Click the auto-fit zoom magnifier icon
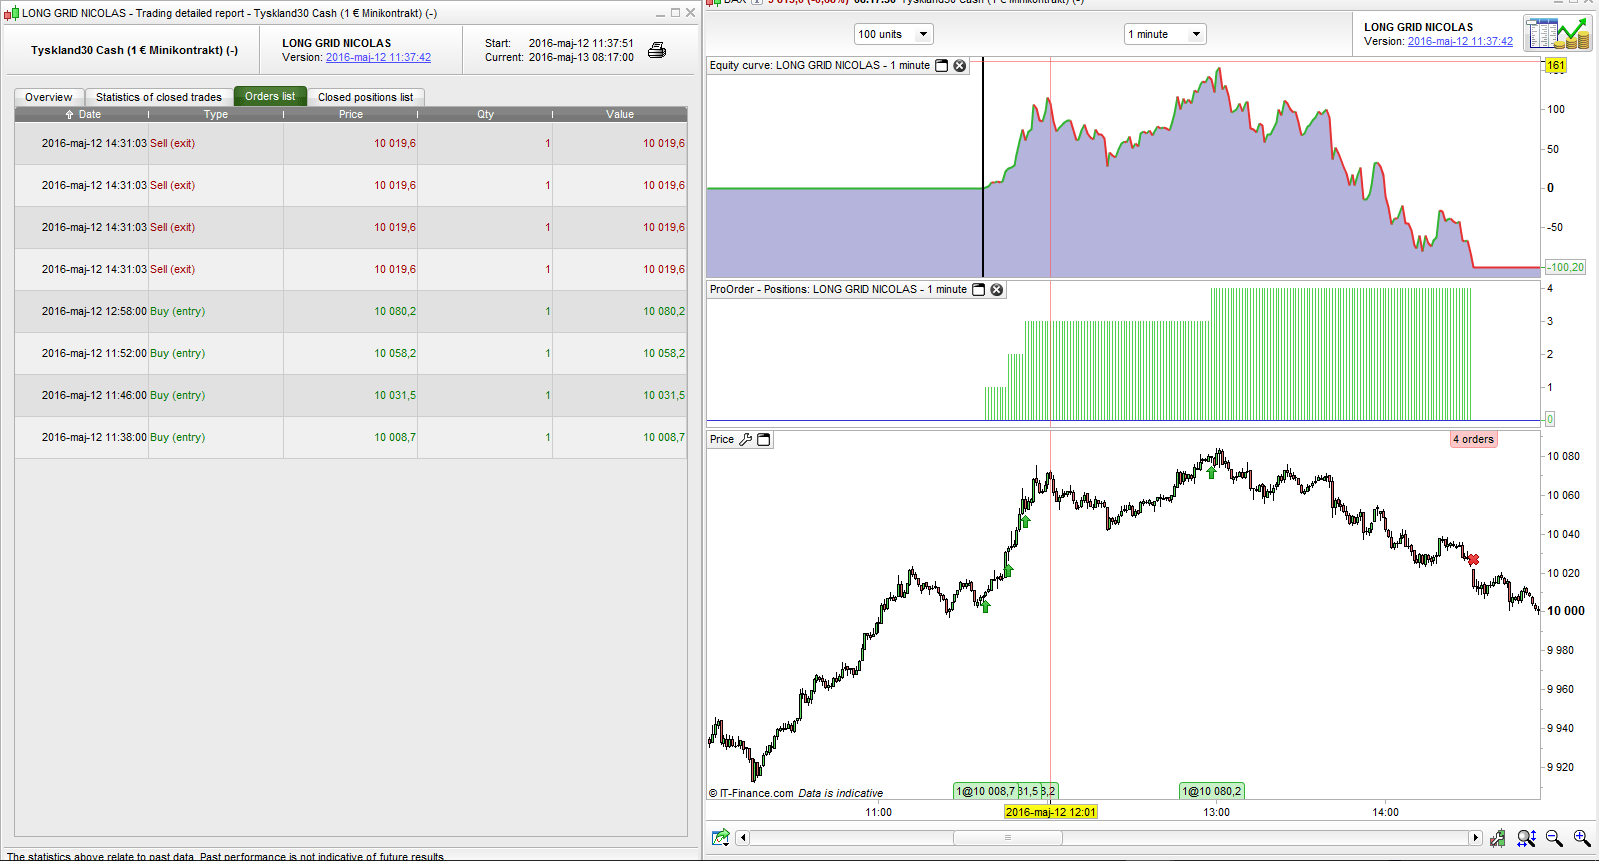This screenshot has width=1599, height=861. point(1526,838)
